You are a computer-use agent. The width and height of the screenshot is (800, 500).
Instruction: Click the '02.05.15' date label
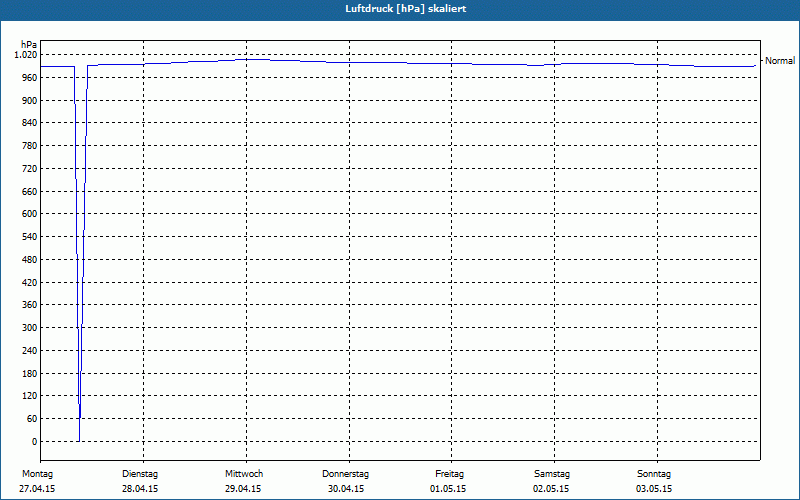[x=552, y=489]
